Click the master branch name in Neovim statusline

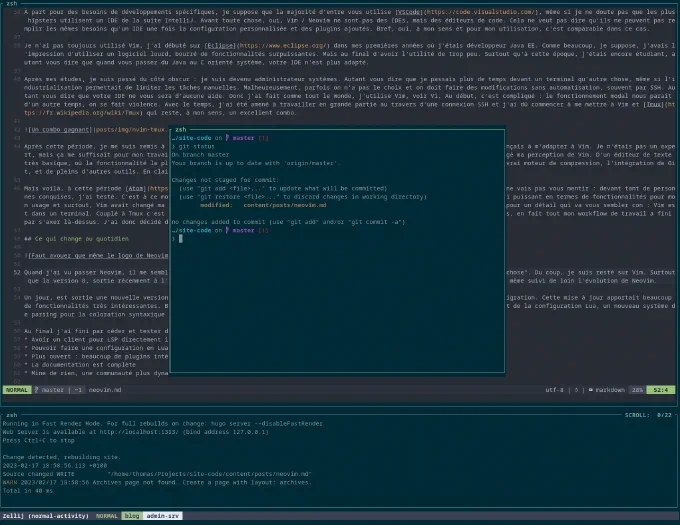tap(52, 390)
